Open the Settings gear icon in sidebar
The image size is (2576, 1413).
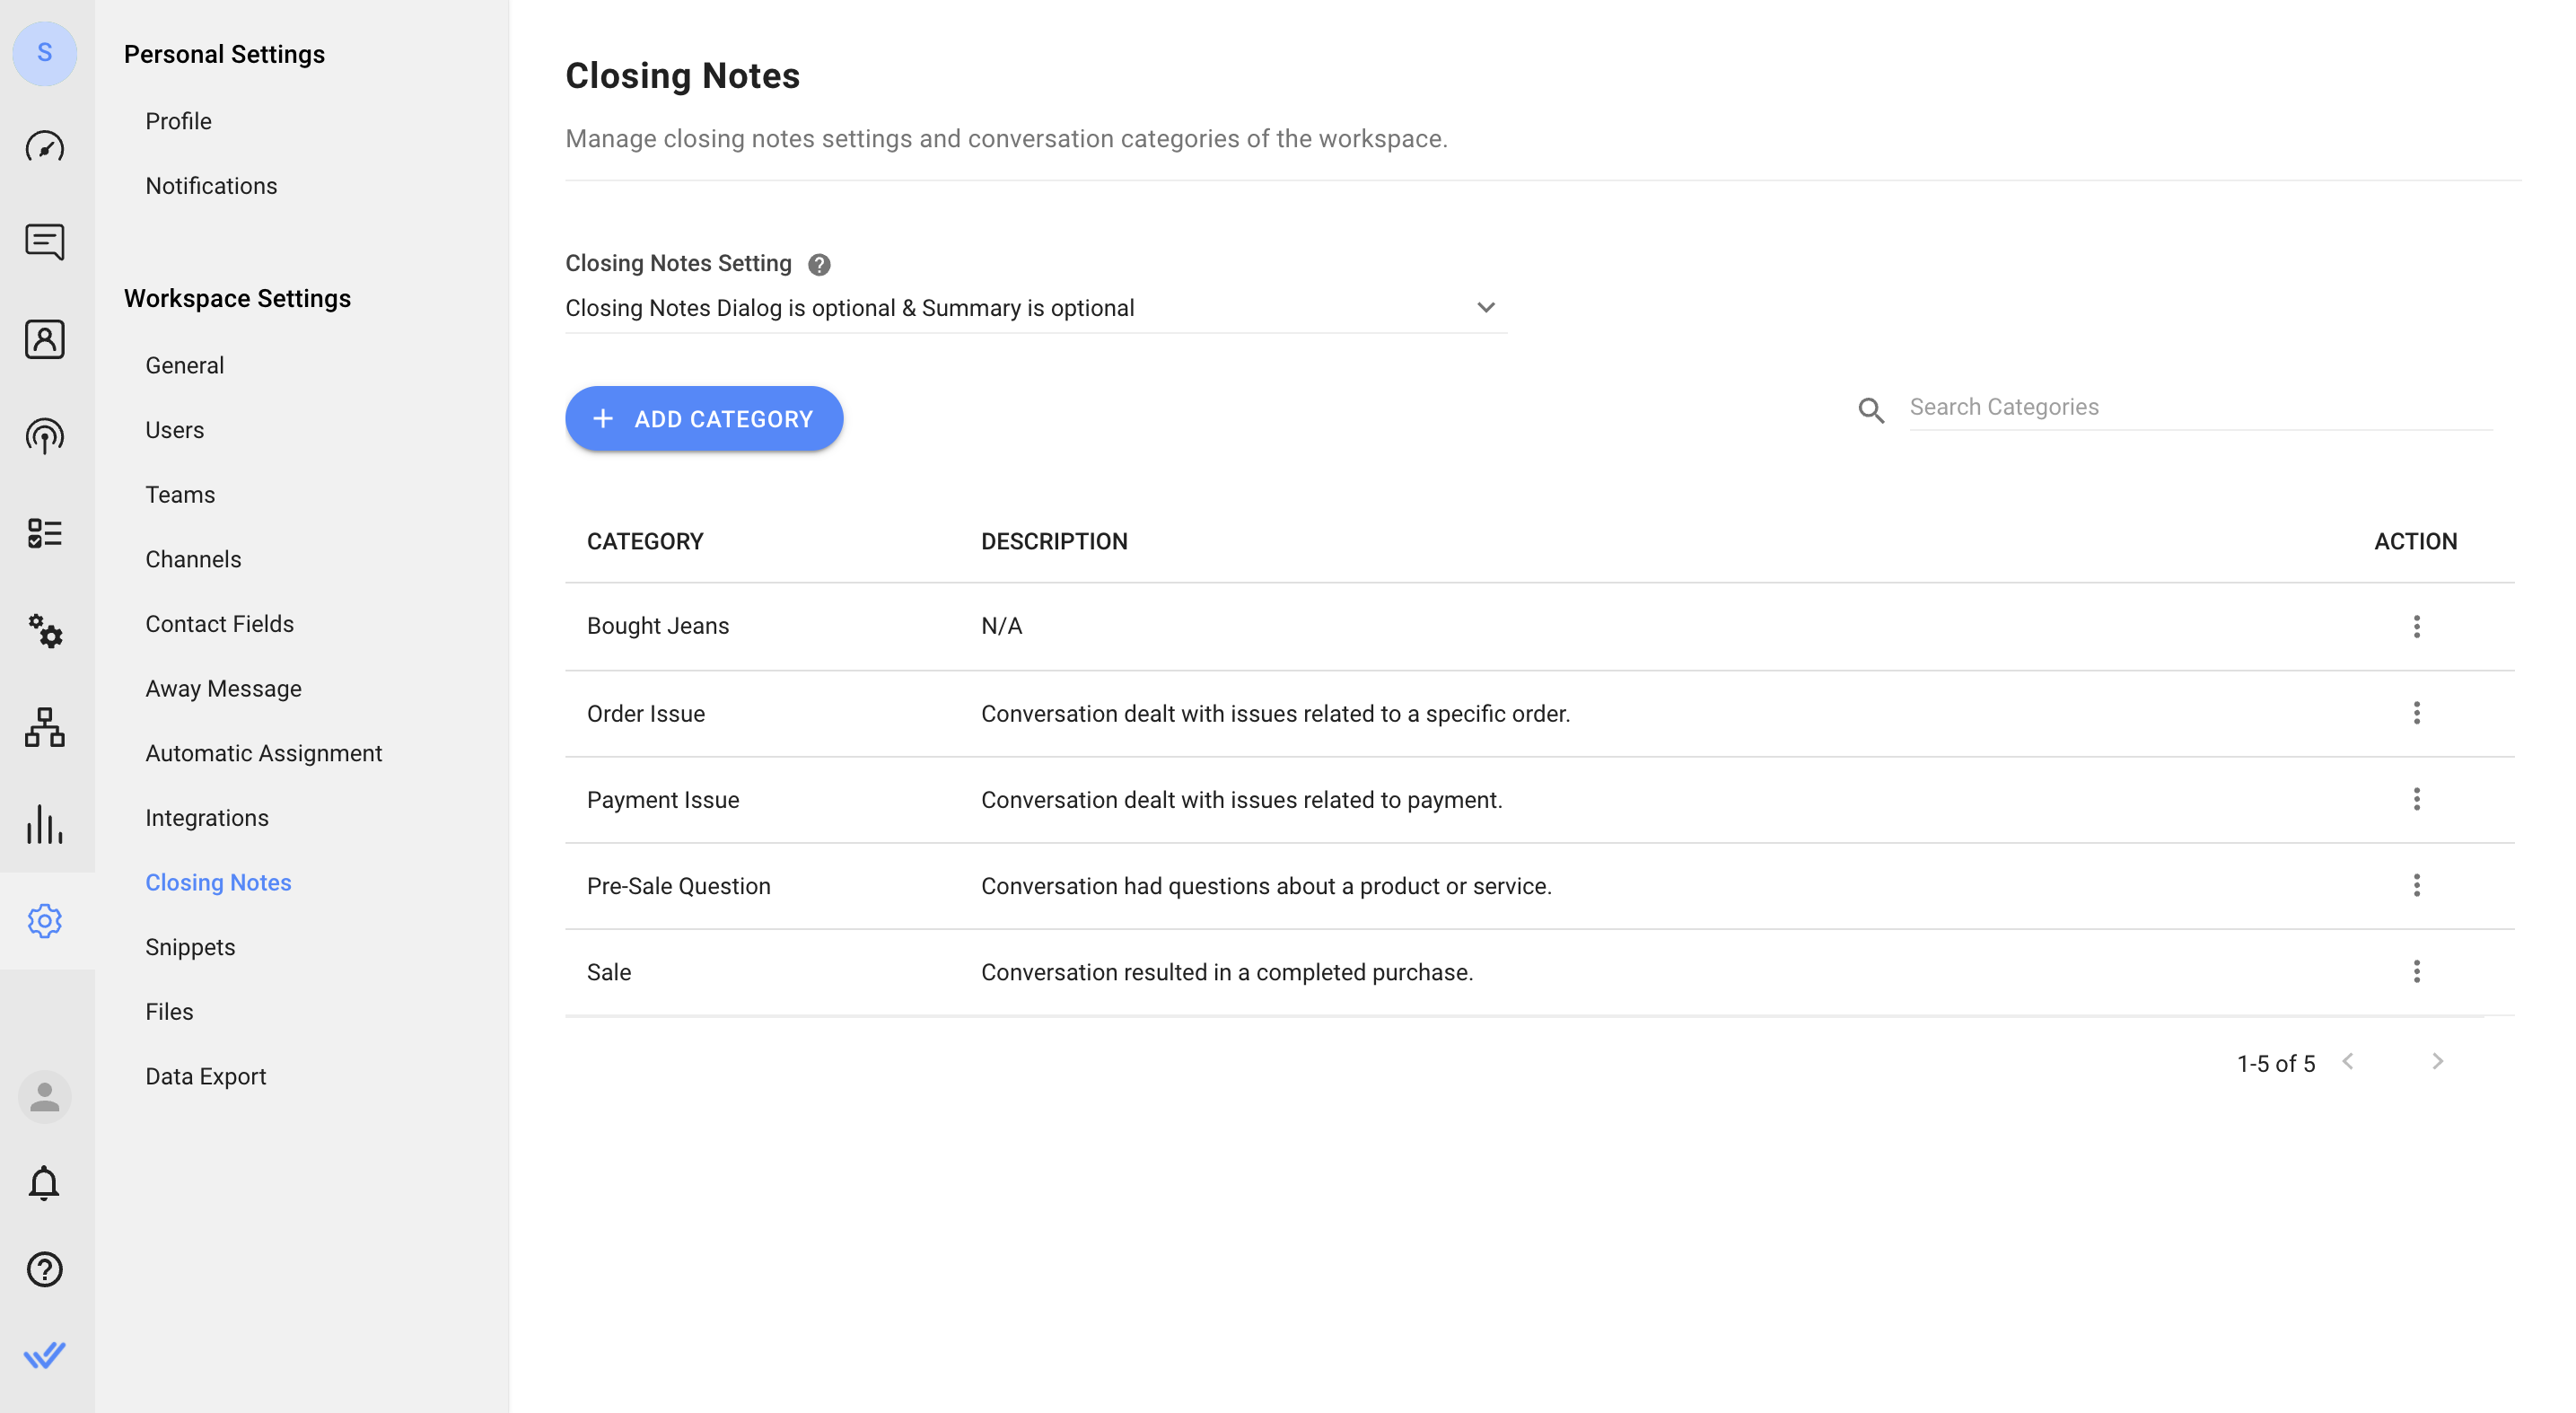(44, 921)
